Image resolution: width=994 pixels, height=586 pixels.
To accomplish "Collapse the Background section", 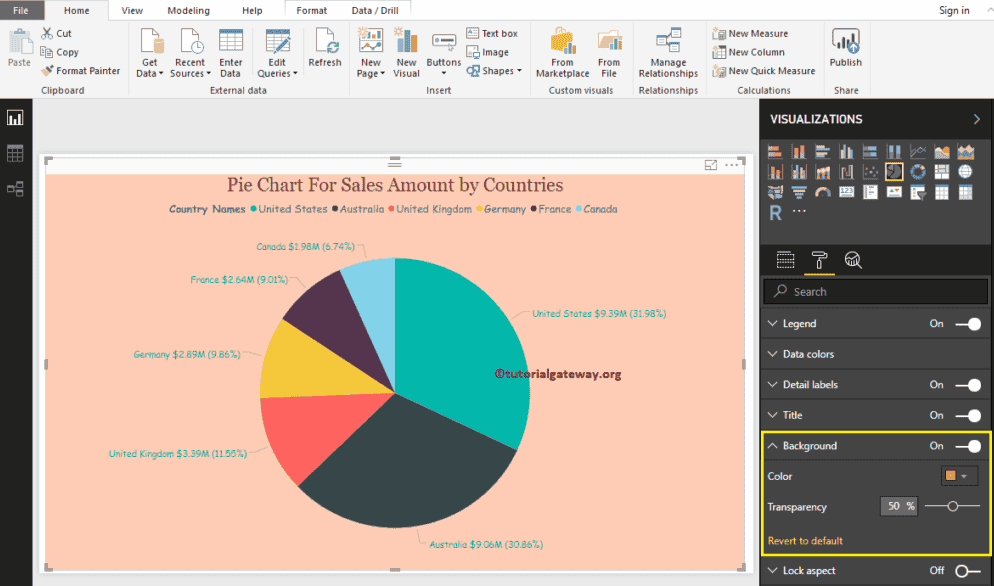I will click(x=772, y=446).
